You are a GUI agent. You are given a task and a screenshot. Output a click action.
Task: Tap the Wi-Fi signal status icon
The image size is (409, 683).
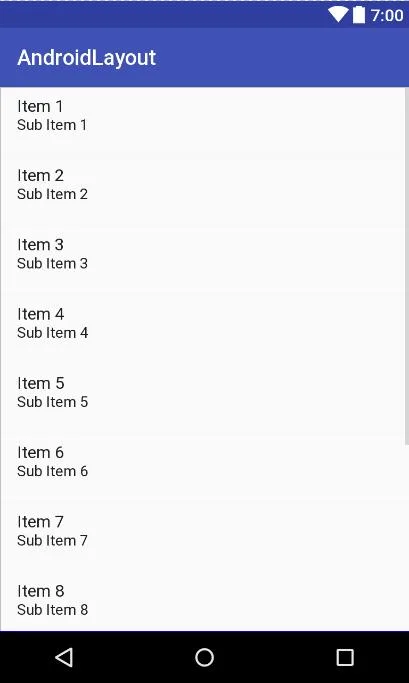pyautogui.click(x=338, y=15)
